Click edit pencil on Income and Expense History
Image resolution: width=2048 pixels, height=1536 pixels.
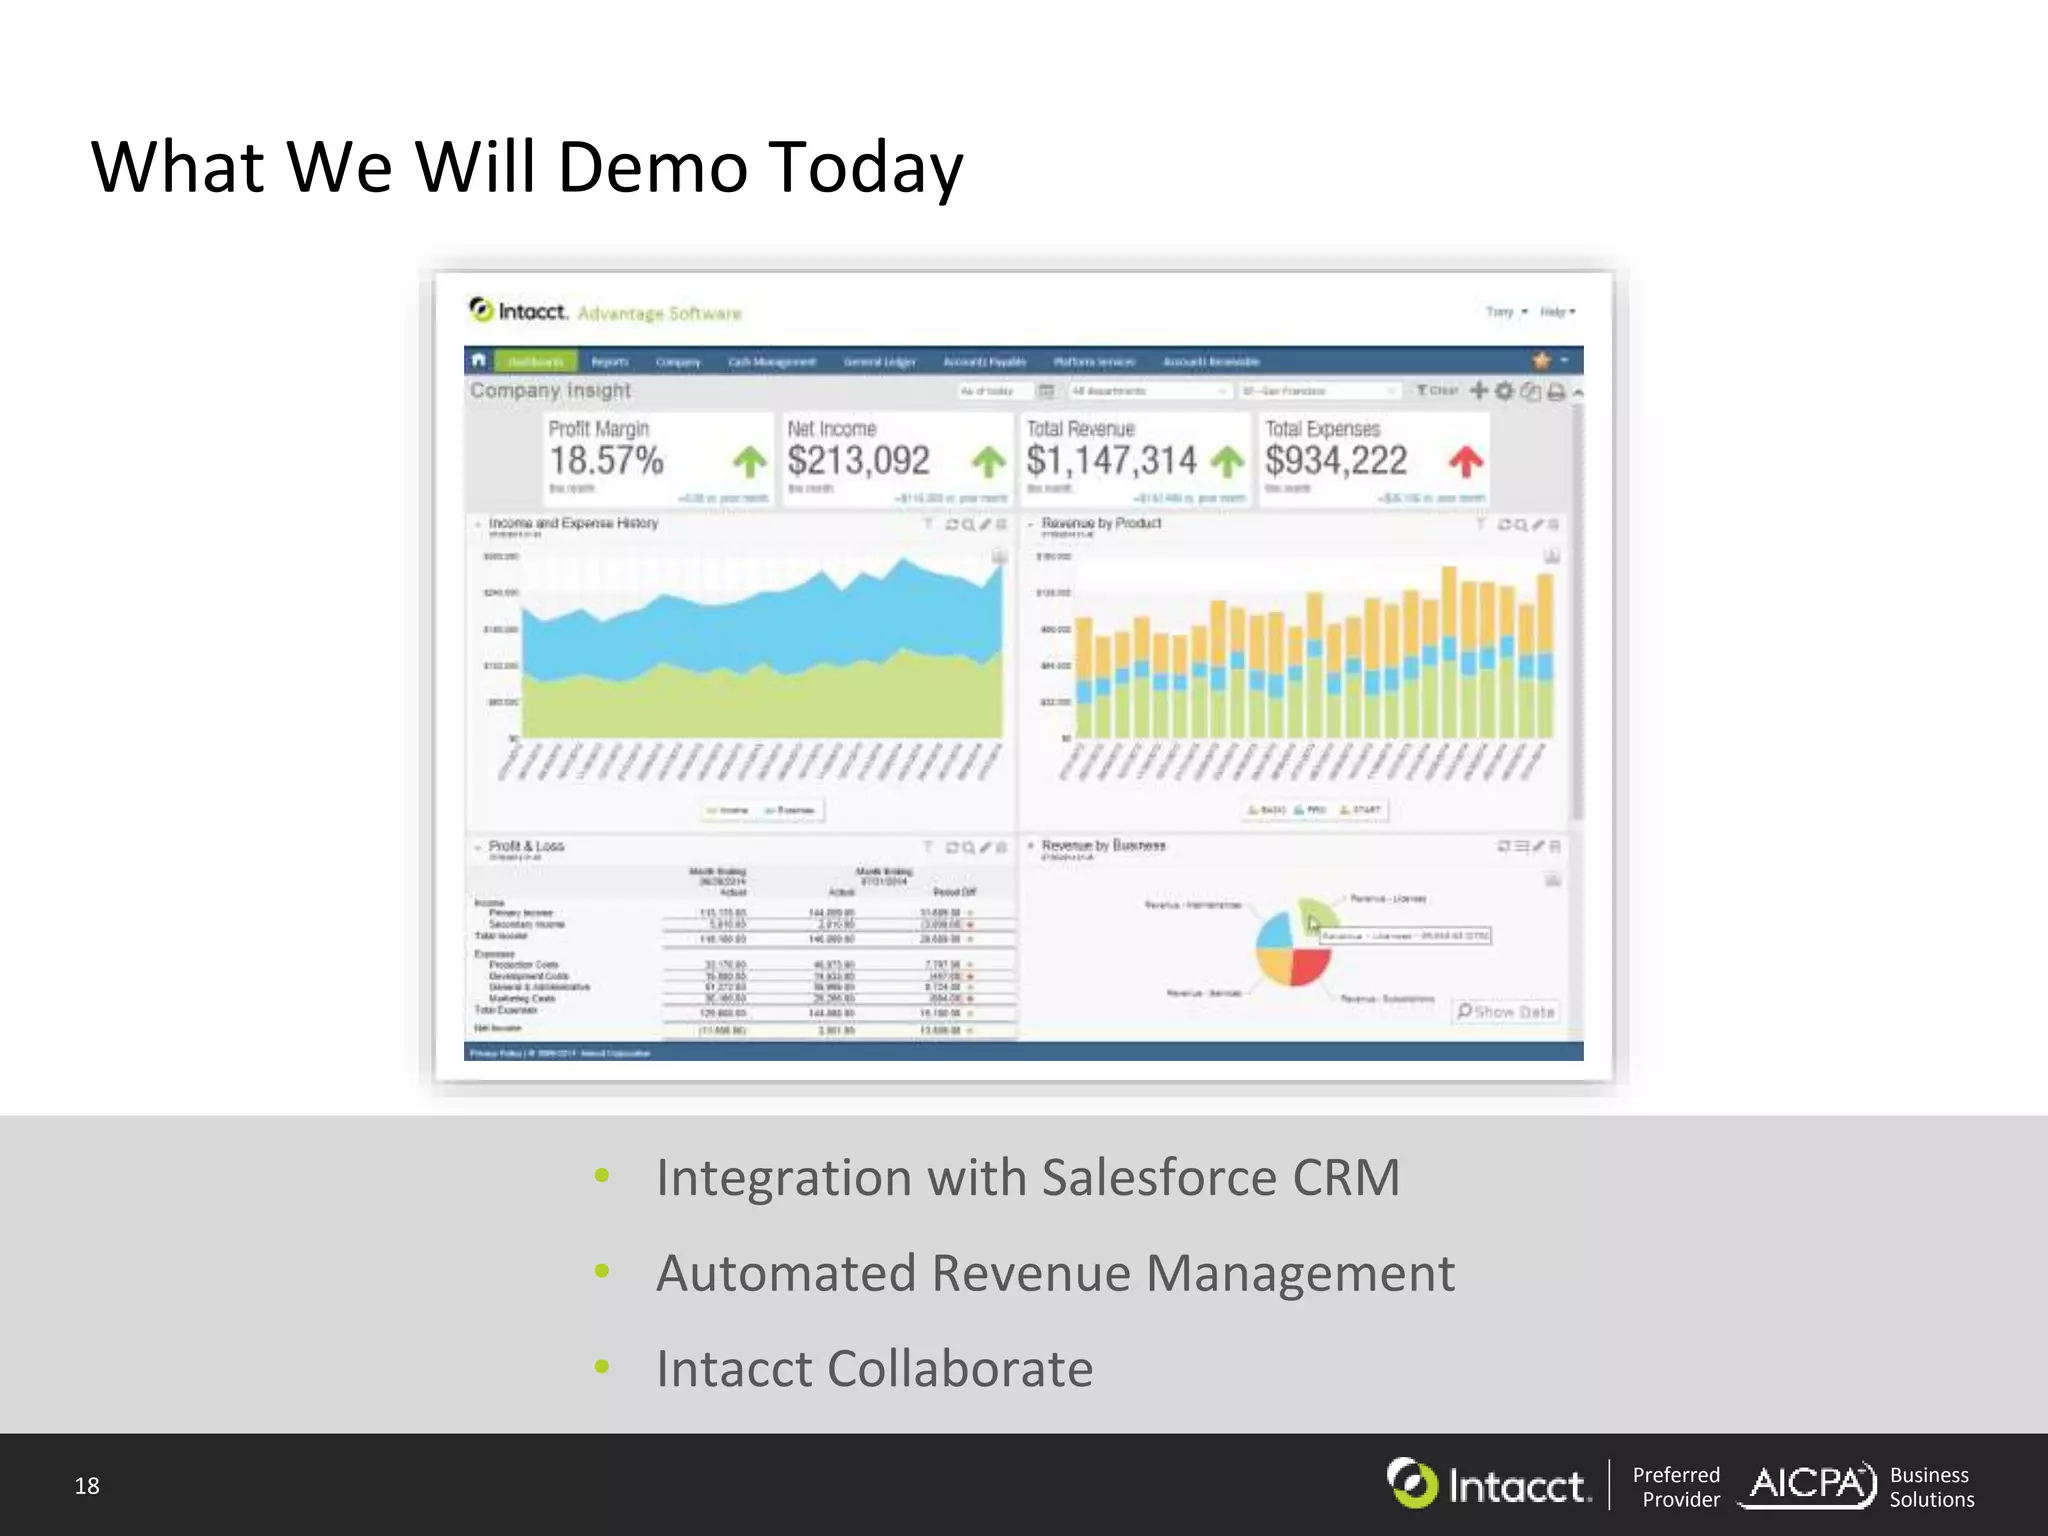985,524
